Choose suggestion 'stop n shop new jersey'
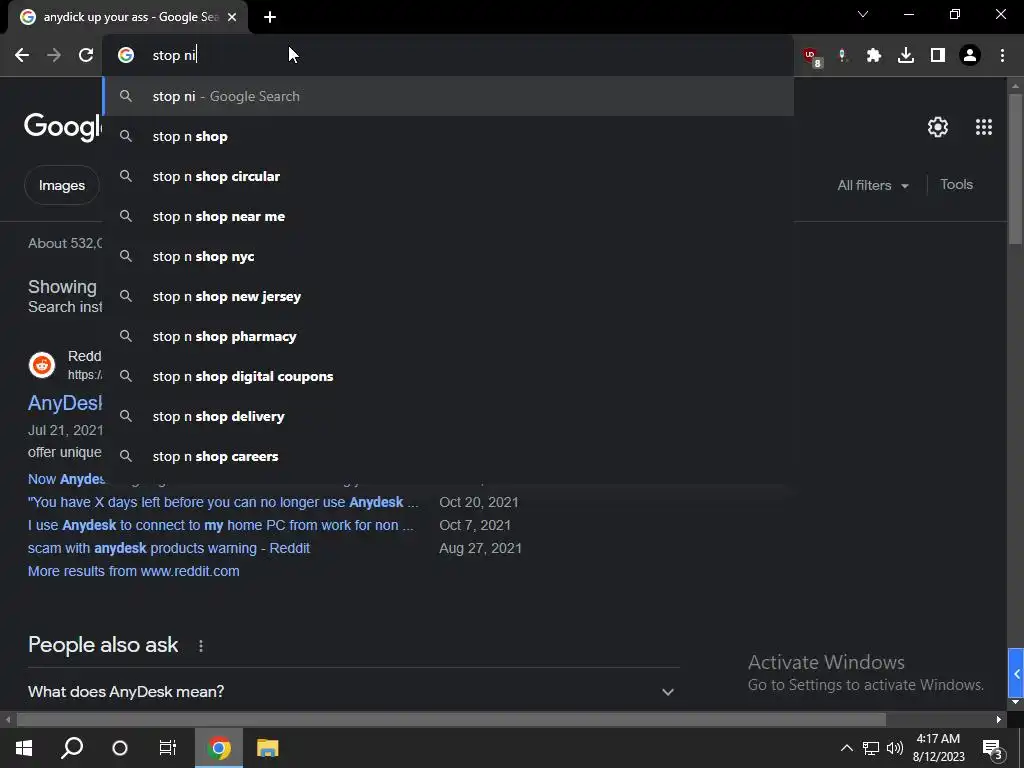Viewport: 1024px width, 768px height. pyautogui.click(x=448, y=296)
